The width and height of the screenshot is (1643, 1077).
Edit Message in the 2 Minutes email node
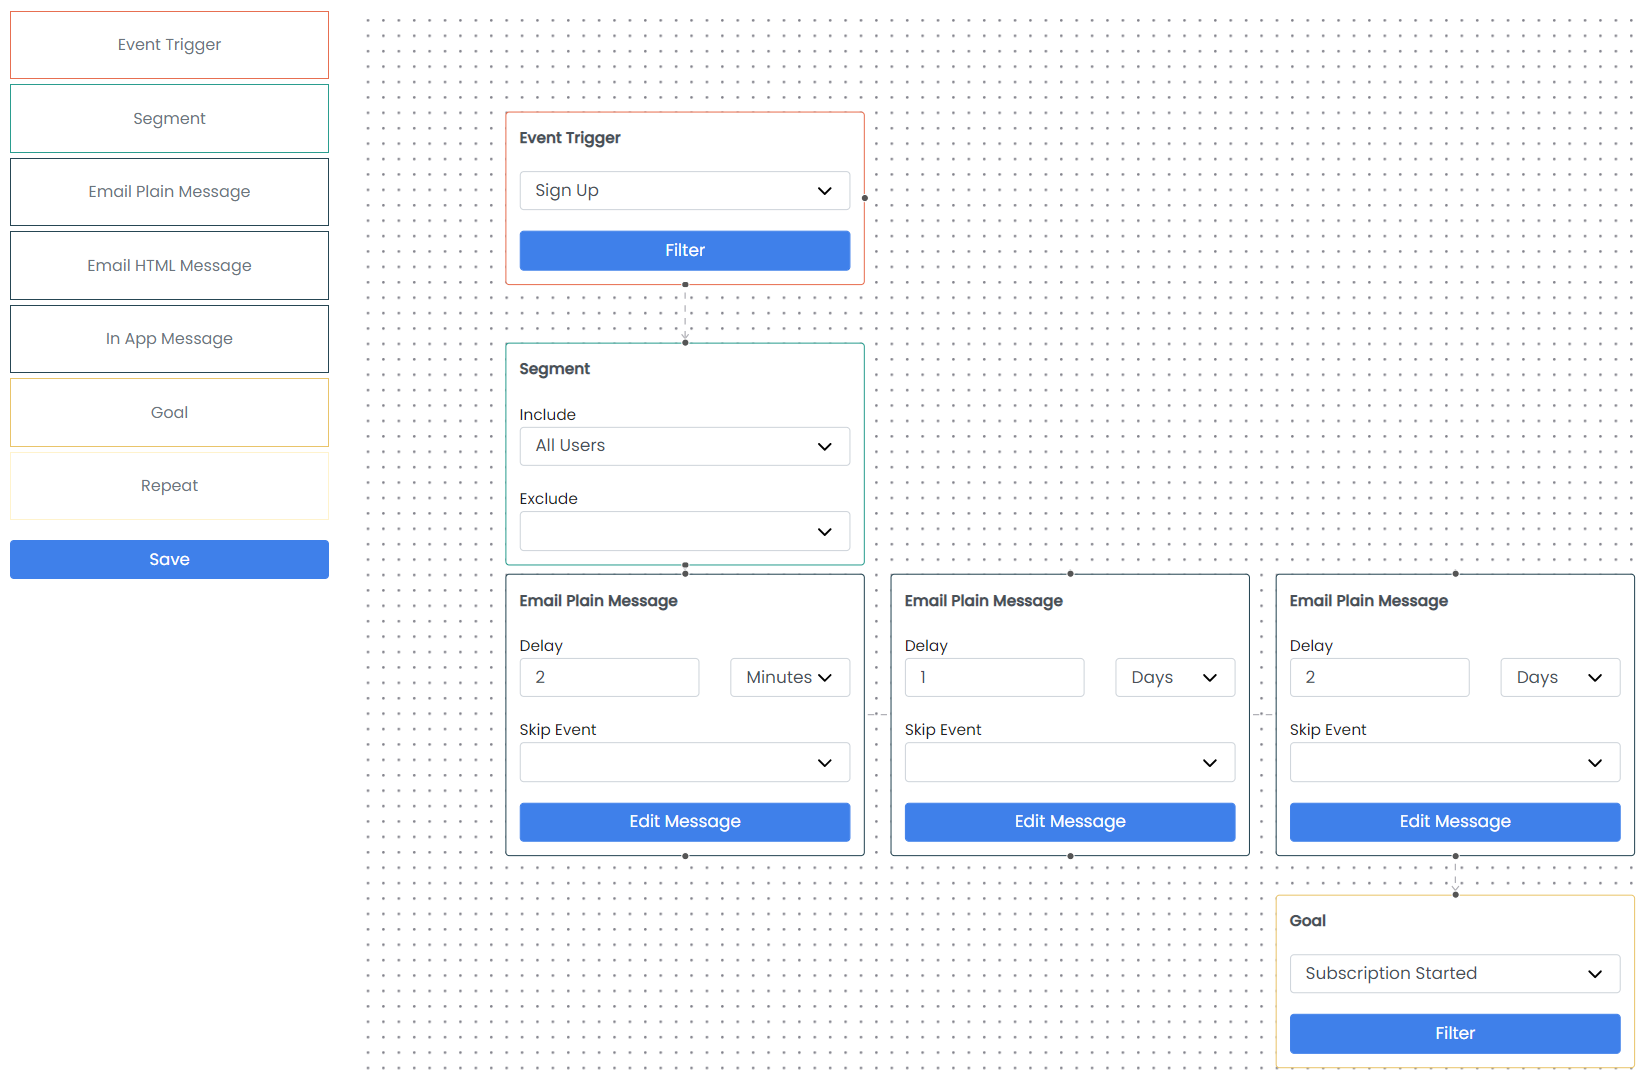(x=685, y=822)
